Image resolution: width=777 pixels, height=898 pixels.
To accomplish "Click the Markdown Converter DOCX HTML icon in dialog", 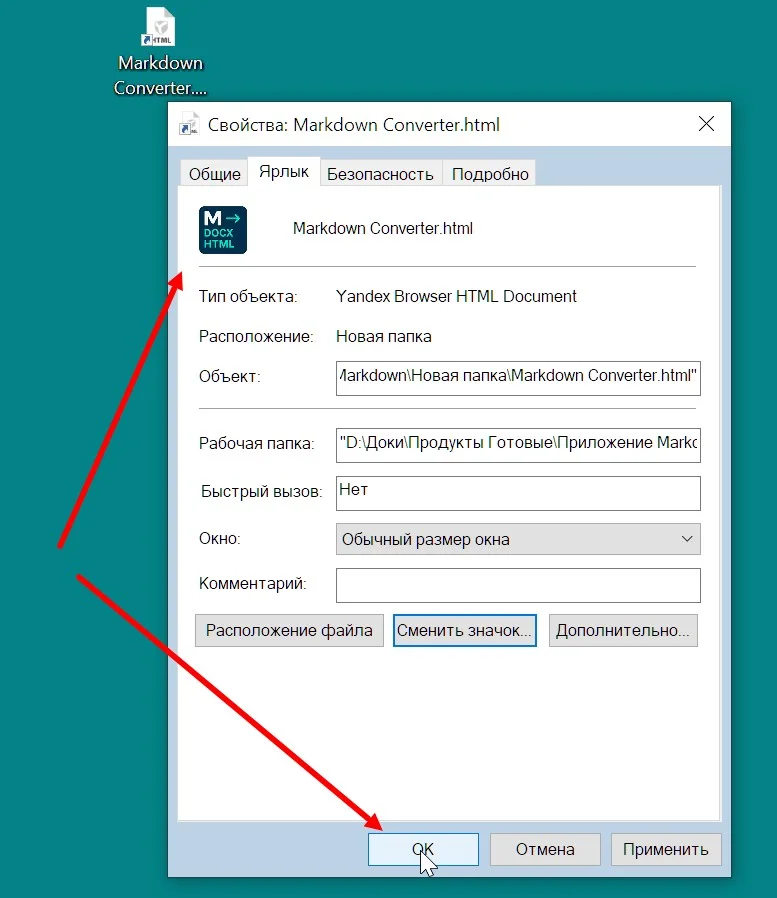I will 223,230.
